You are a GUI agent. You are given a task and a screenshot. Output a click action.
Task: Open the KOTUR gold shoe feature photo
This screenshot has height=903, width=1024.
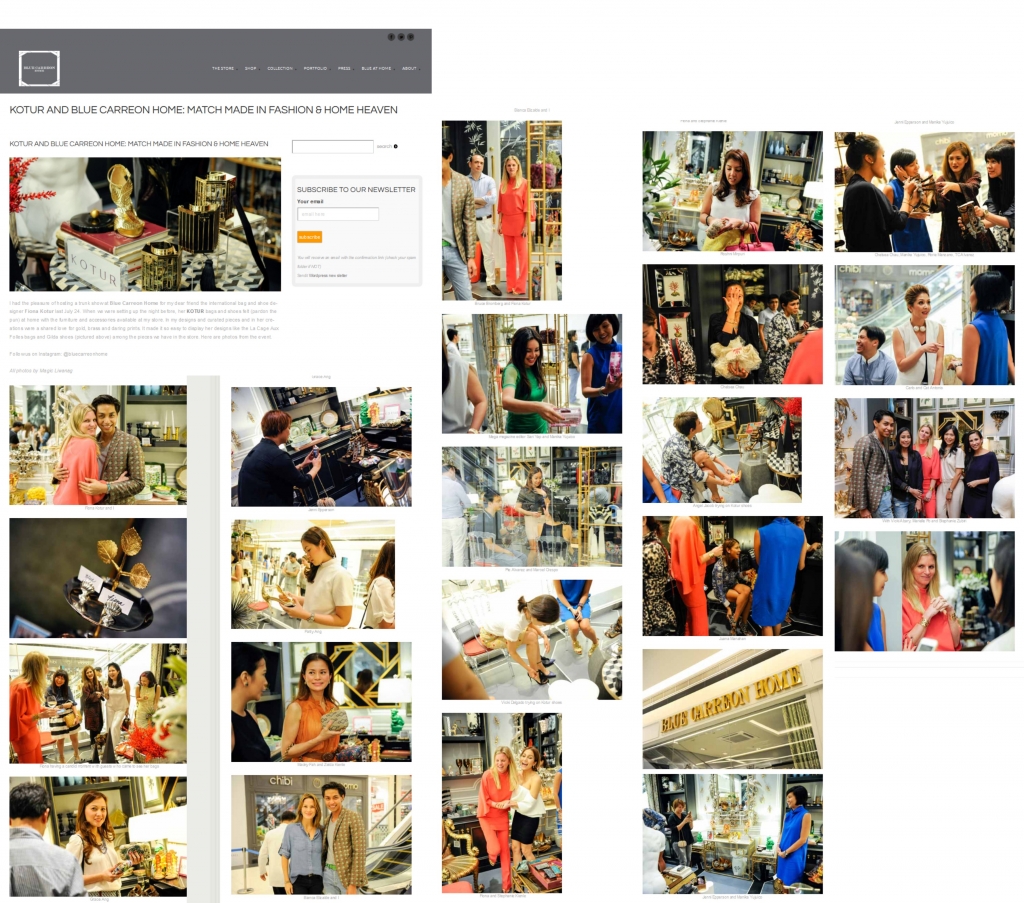(145, 224)
